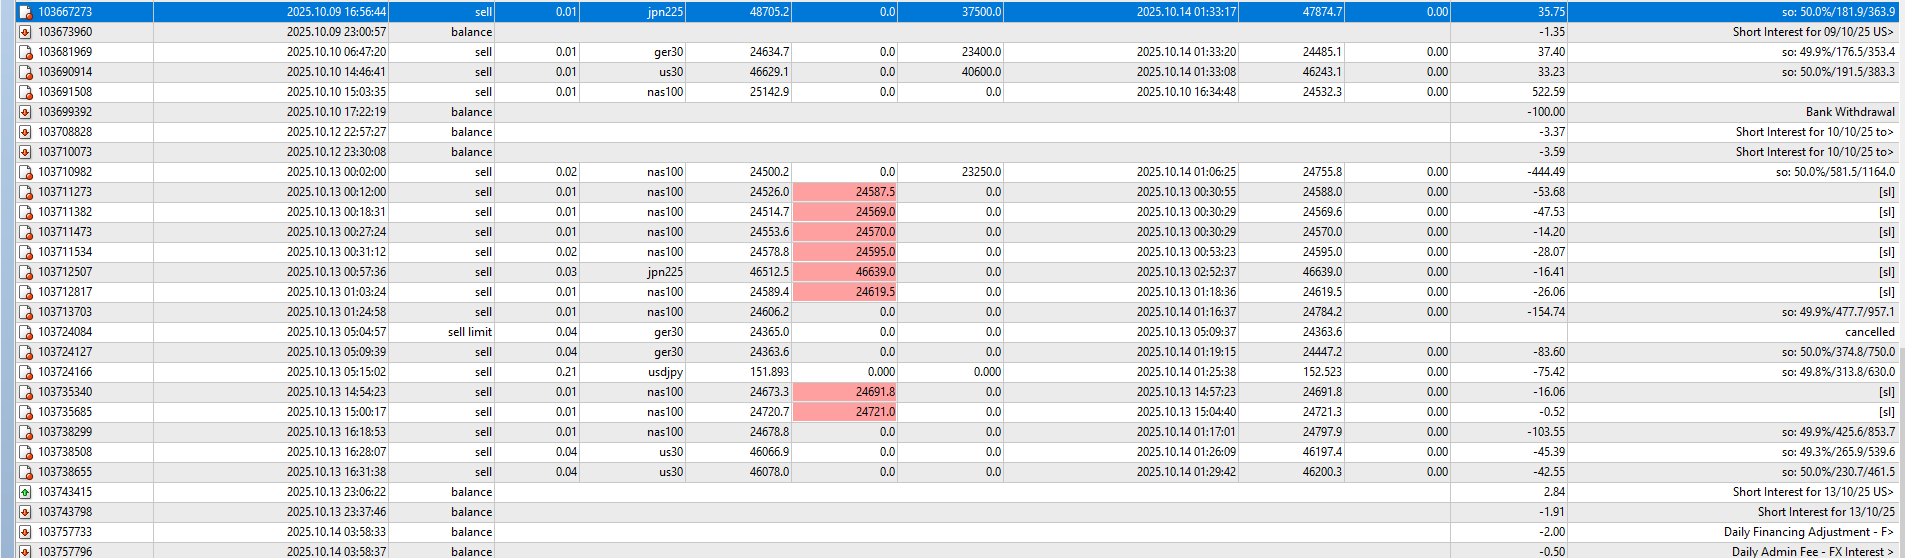
Task: Select the jpn225 symbol in row 103712507
Action: pos(665,272)
